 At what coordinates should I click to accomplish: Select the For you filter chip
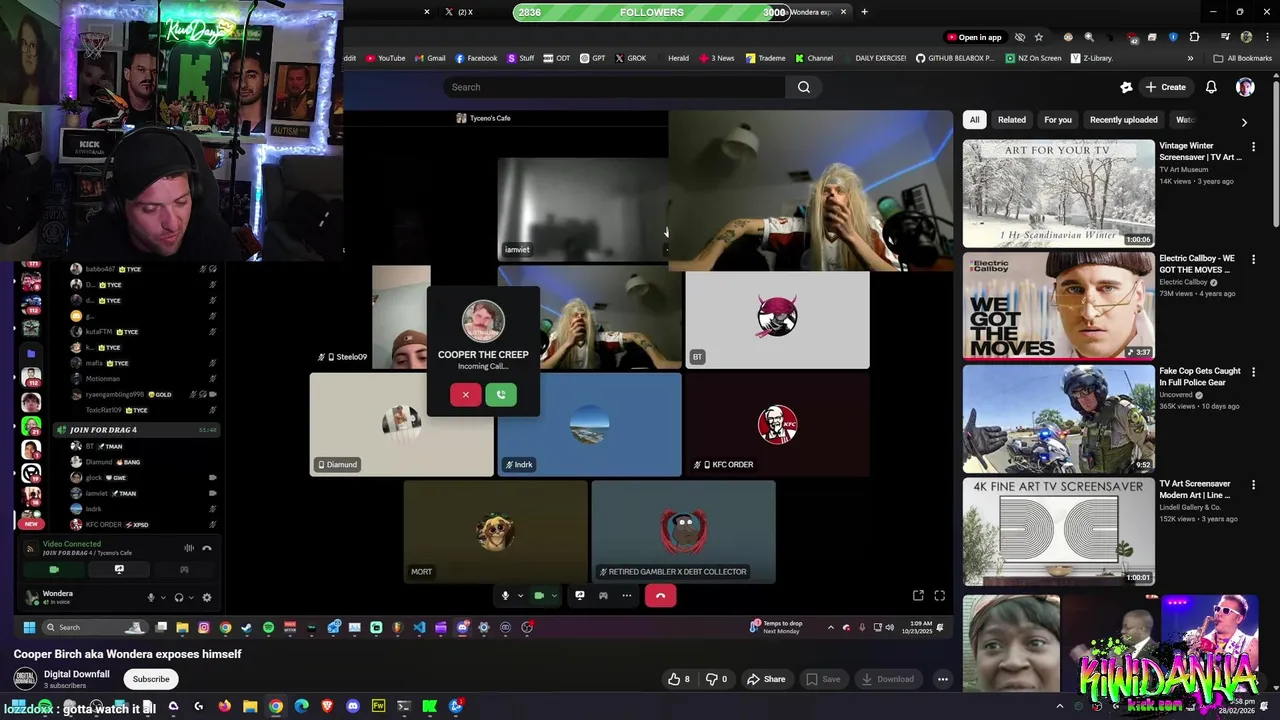click(x=1058, y=120)
